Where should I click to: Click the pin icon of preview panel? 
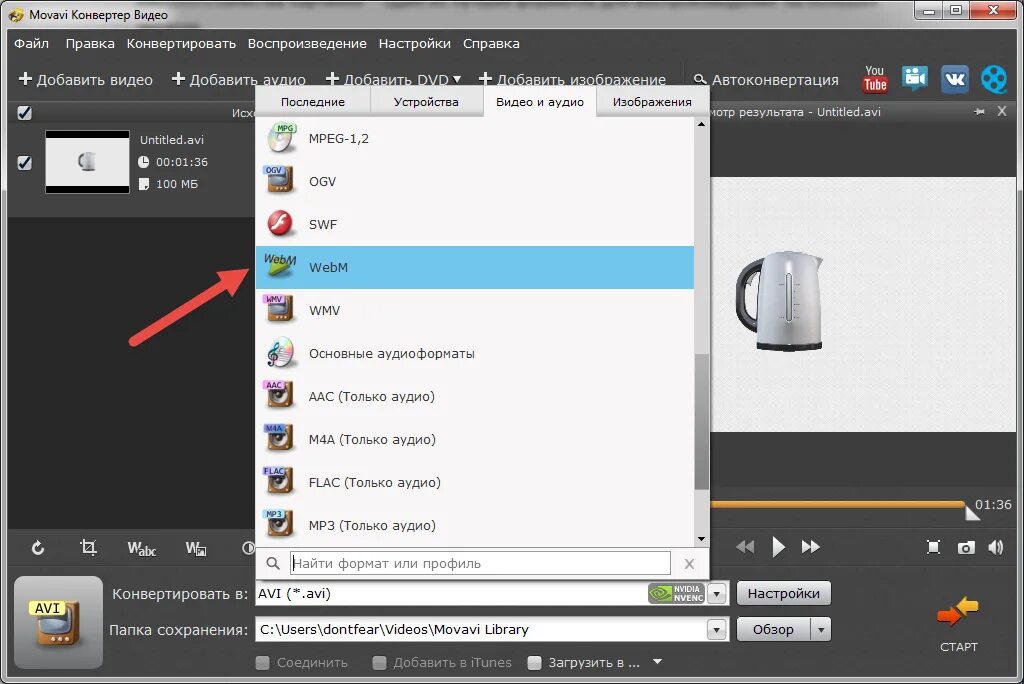tap(980, 112)
